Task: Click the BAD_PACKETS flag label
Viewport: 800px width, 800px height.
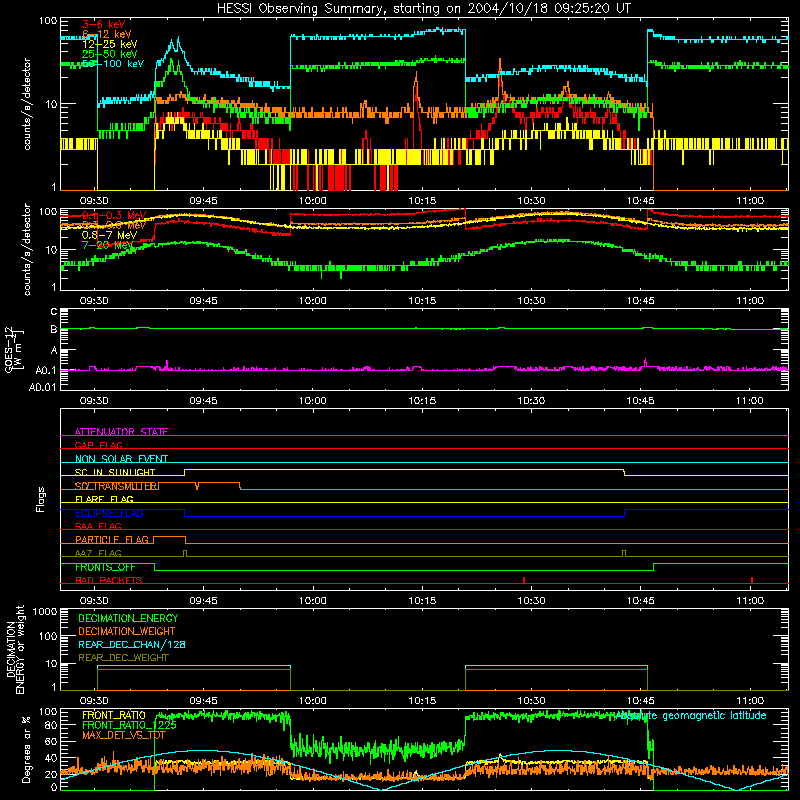Action: 109,580
